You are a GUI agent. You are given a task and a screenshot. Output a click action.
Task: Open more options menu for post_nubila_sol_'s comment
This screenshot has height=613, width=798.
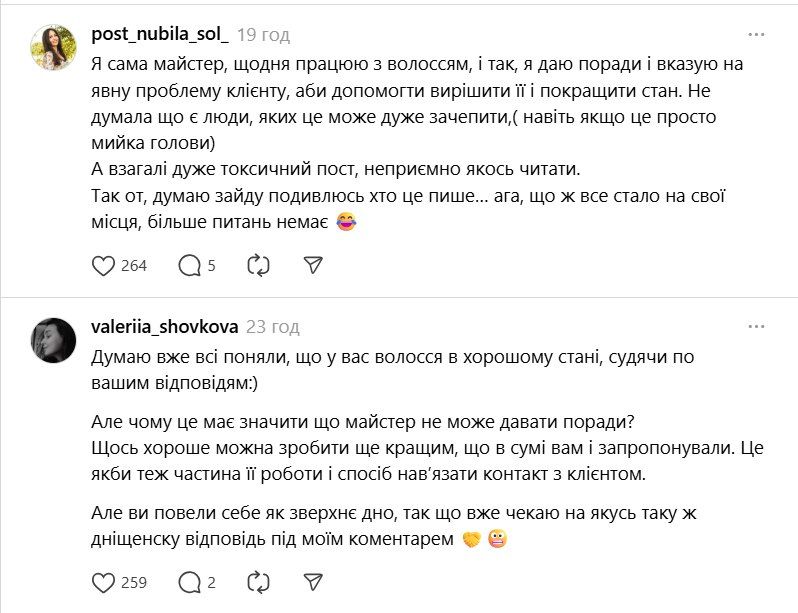click(x=756, y=35)
